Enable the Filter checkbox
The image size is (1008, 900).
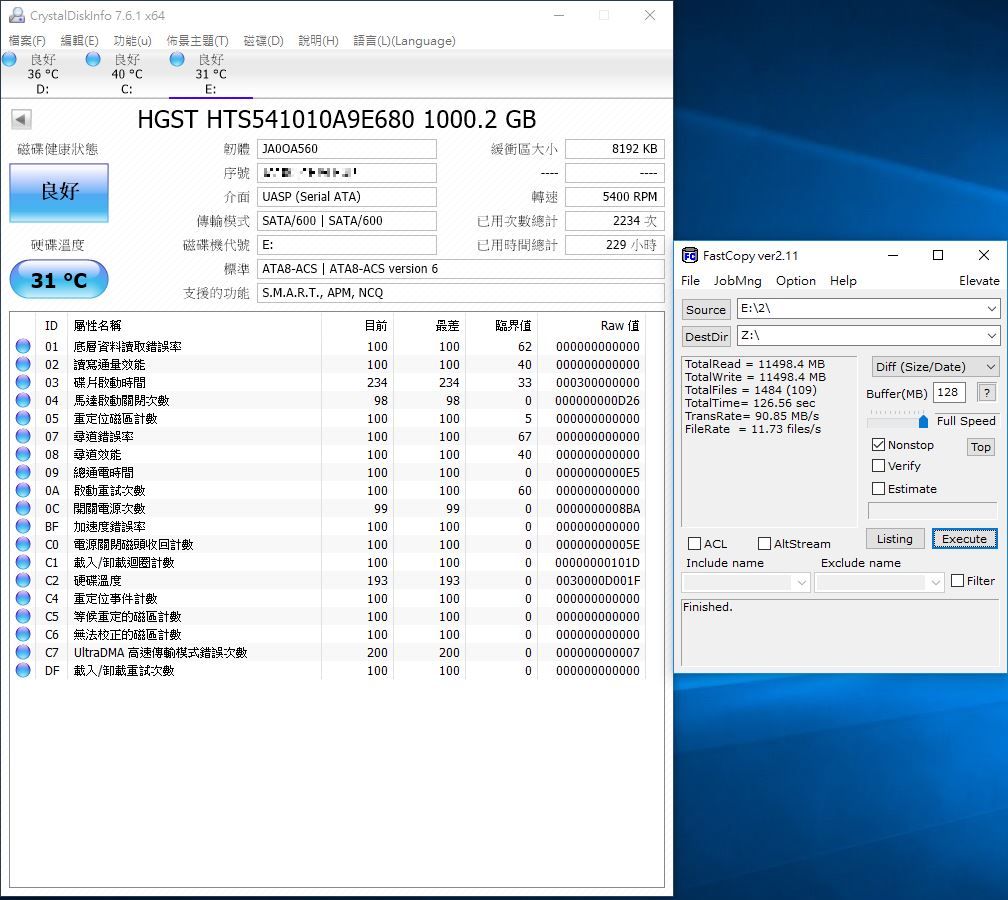957,580
